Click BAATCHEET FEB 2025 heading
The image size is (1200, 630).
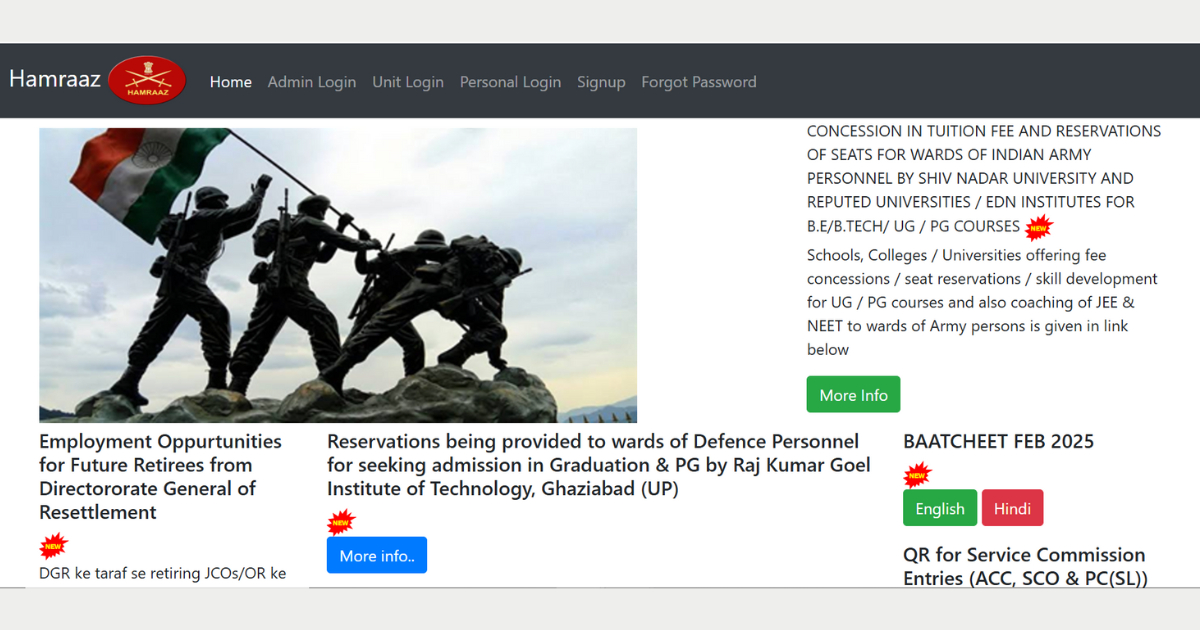tap(998, 442)
